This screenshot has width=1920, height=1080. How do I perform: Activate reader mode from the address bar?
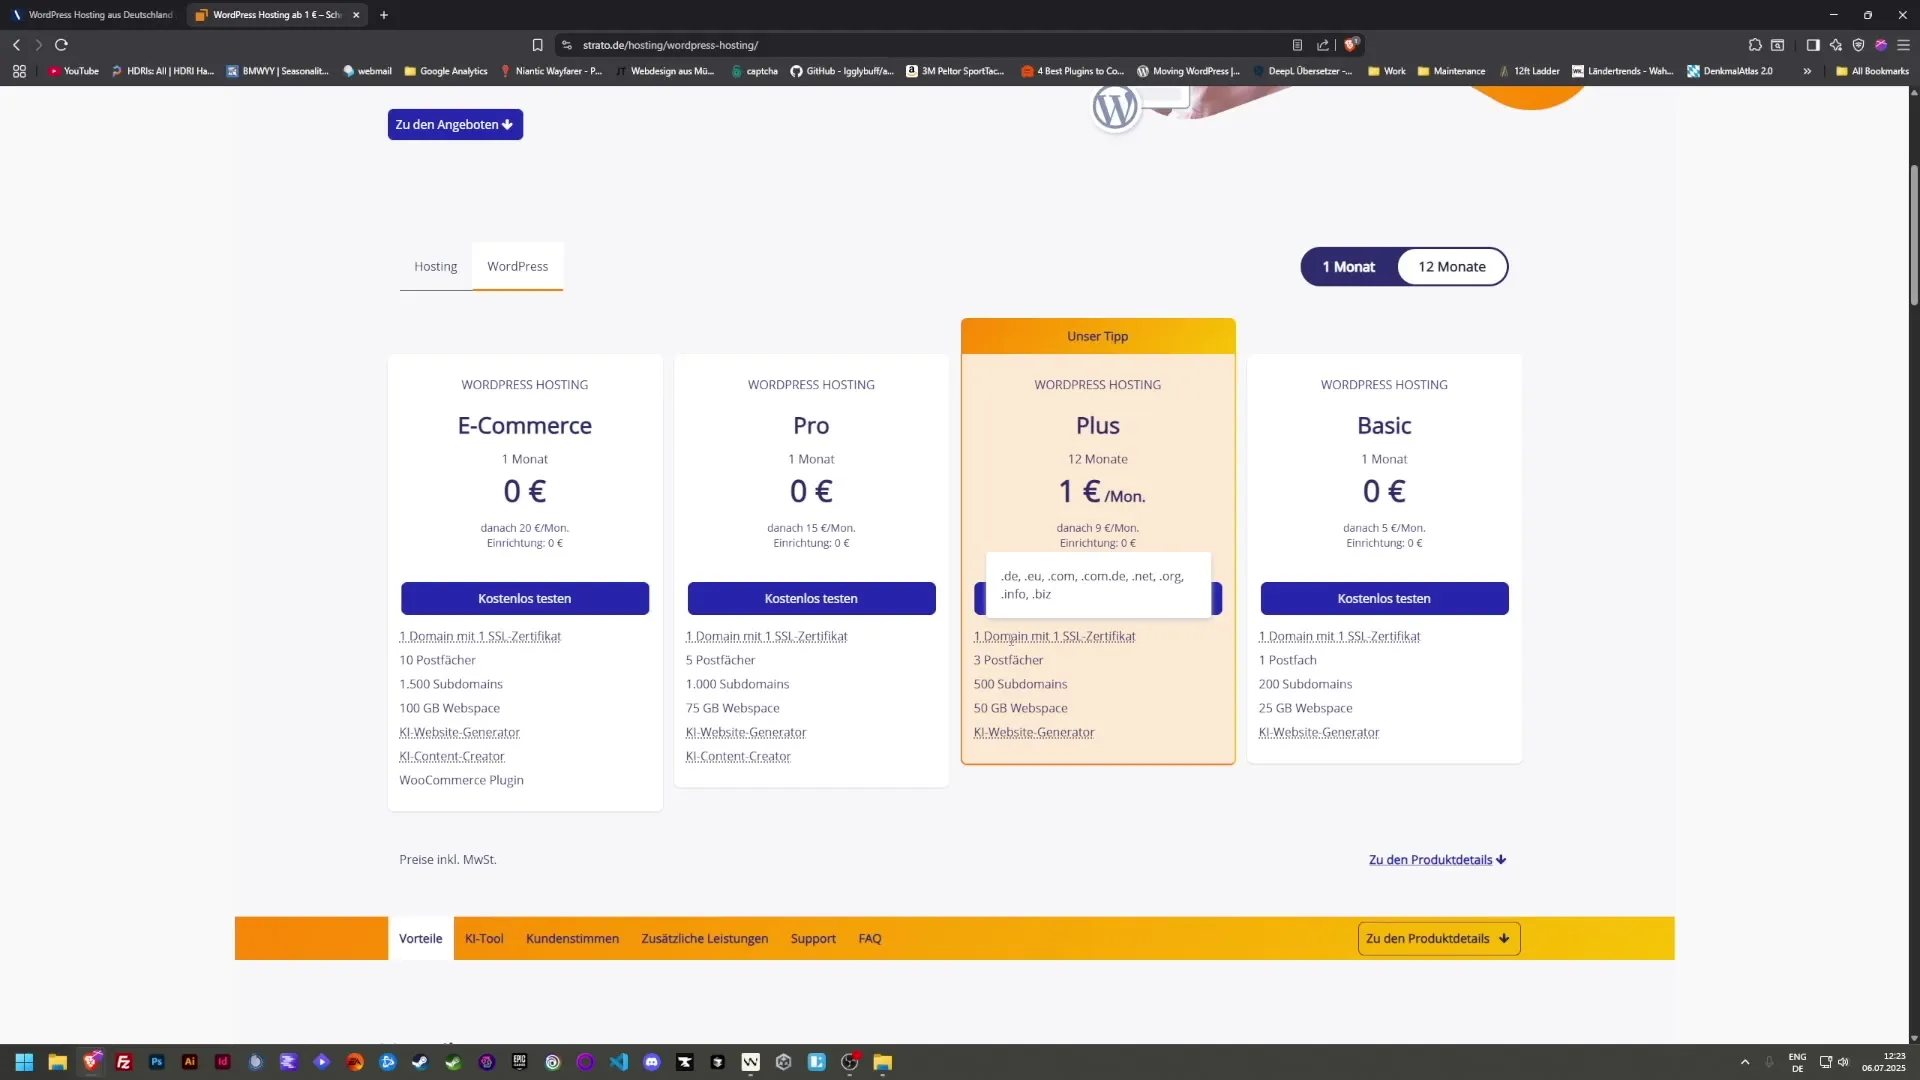coord(1297,45)
